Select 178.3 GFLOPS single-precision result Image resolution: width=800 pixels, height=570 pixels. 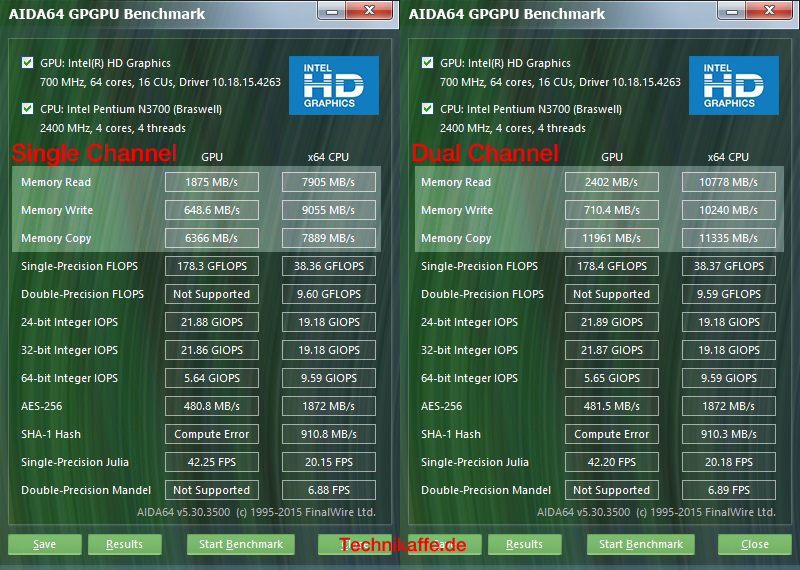(x=212, y=266)
